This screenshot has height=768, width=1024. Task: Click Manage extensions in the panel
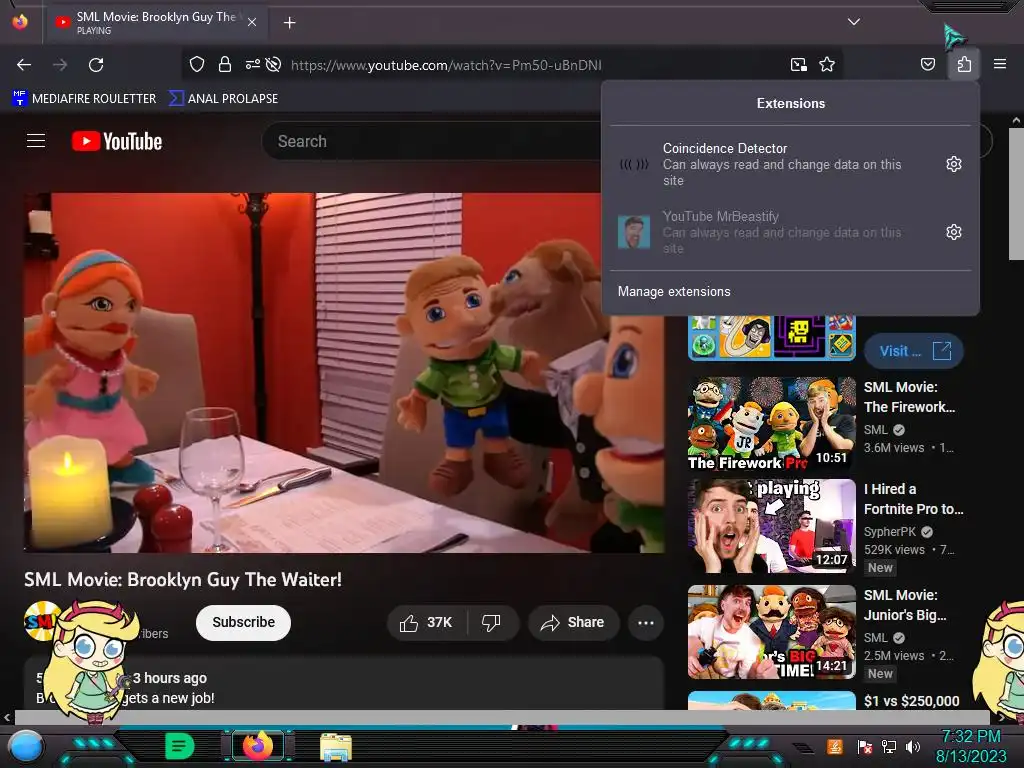point(674,291)
